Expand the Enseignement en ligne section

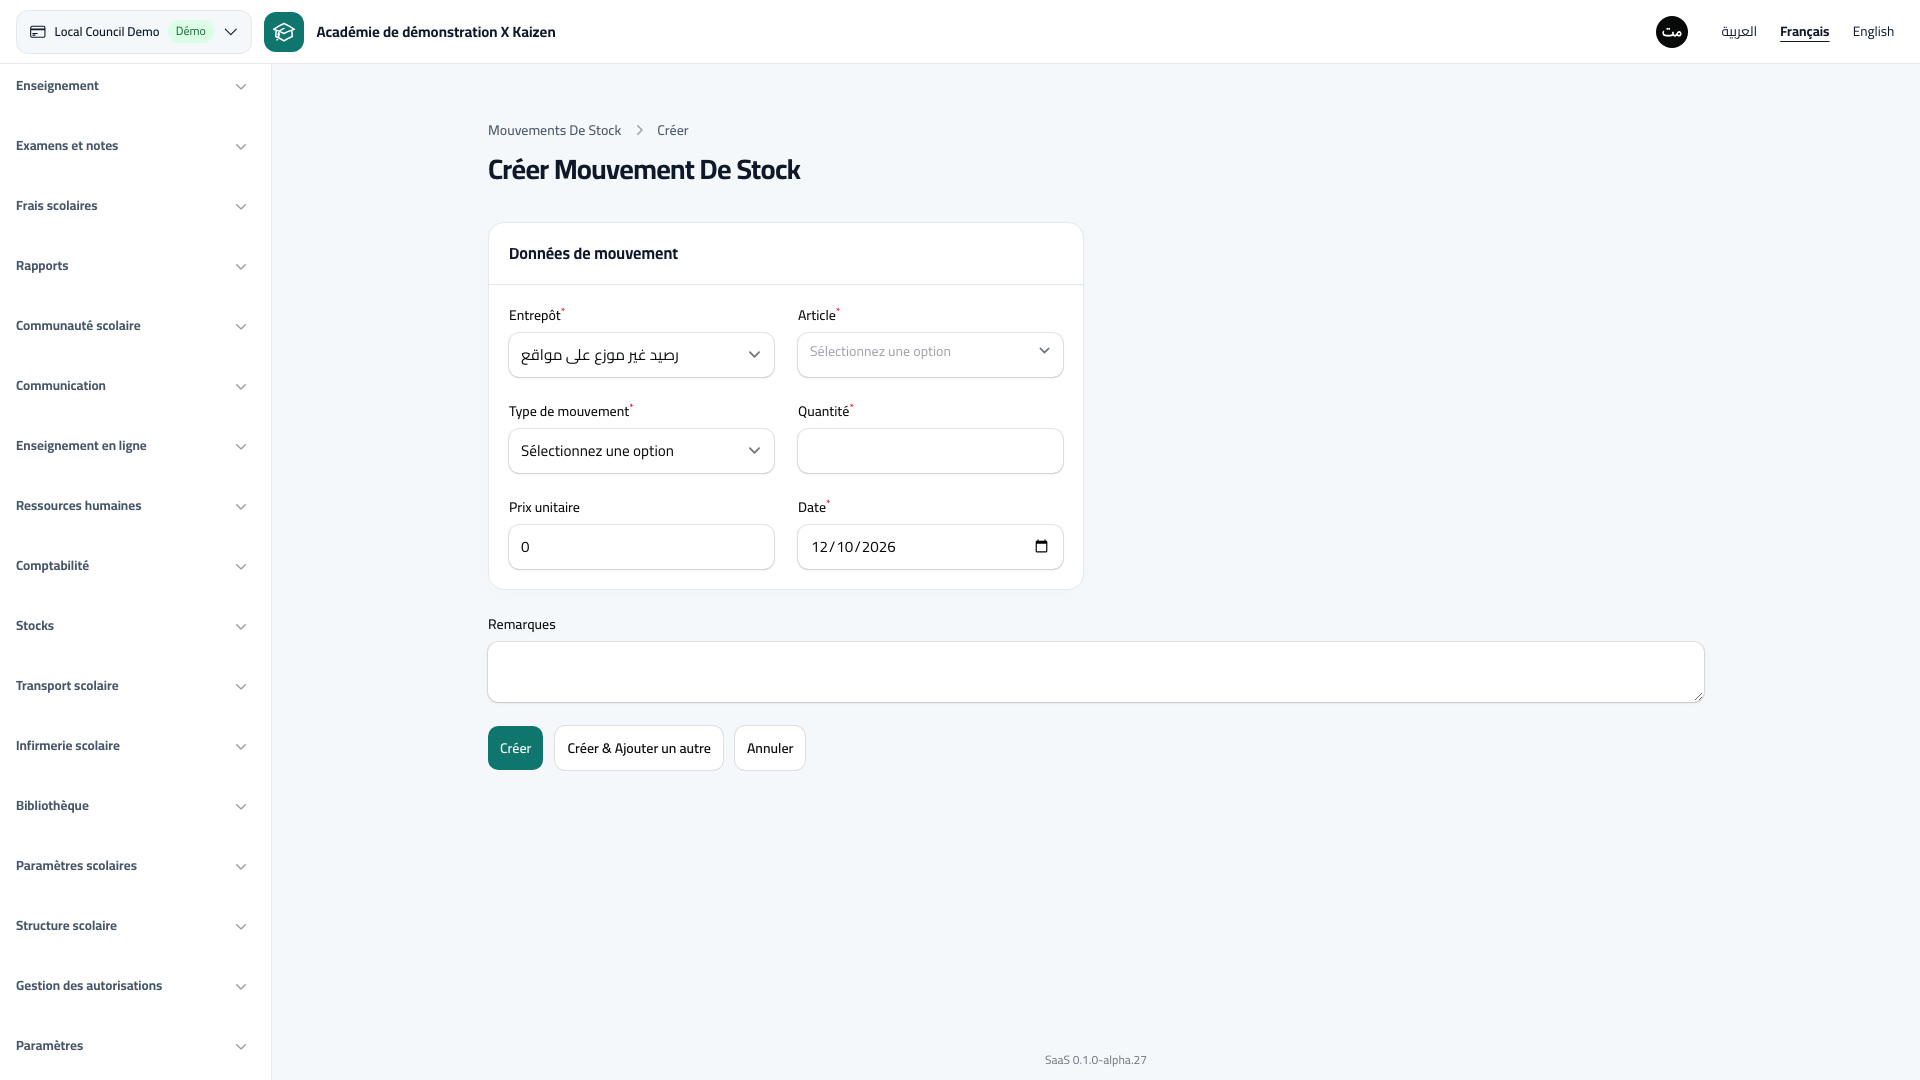[x=131, y=446]
